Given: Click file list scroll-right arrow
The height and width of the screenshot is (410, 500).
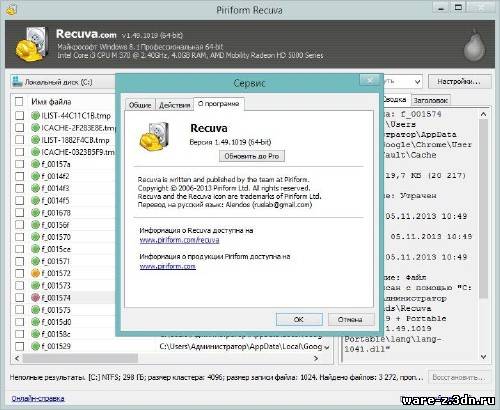Looking at the screenshot, I should 316,358.
